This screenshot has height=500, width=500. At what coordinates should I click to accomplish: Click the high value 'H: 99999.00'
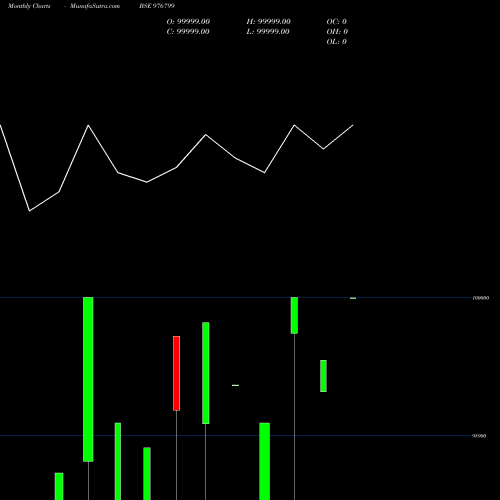[x=269, y=22]
